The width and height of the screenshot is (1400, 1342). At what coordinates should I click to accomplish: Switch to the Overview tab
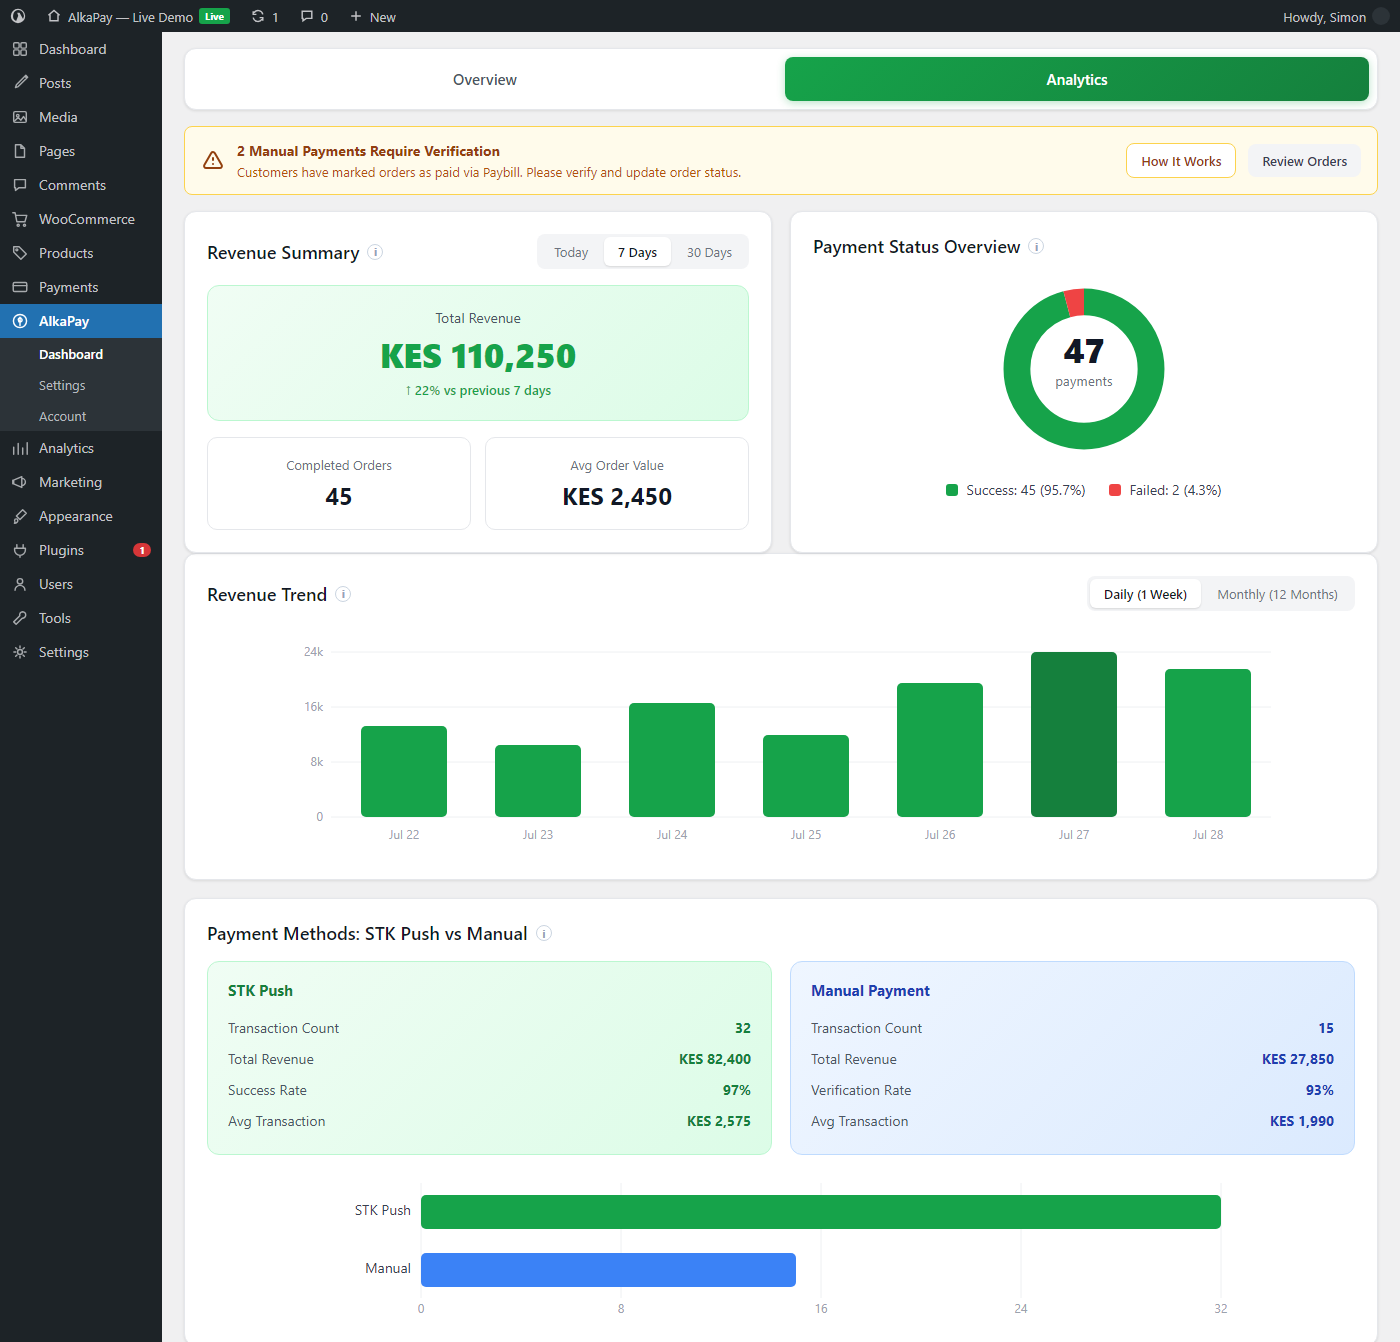click(485, 79)
